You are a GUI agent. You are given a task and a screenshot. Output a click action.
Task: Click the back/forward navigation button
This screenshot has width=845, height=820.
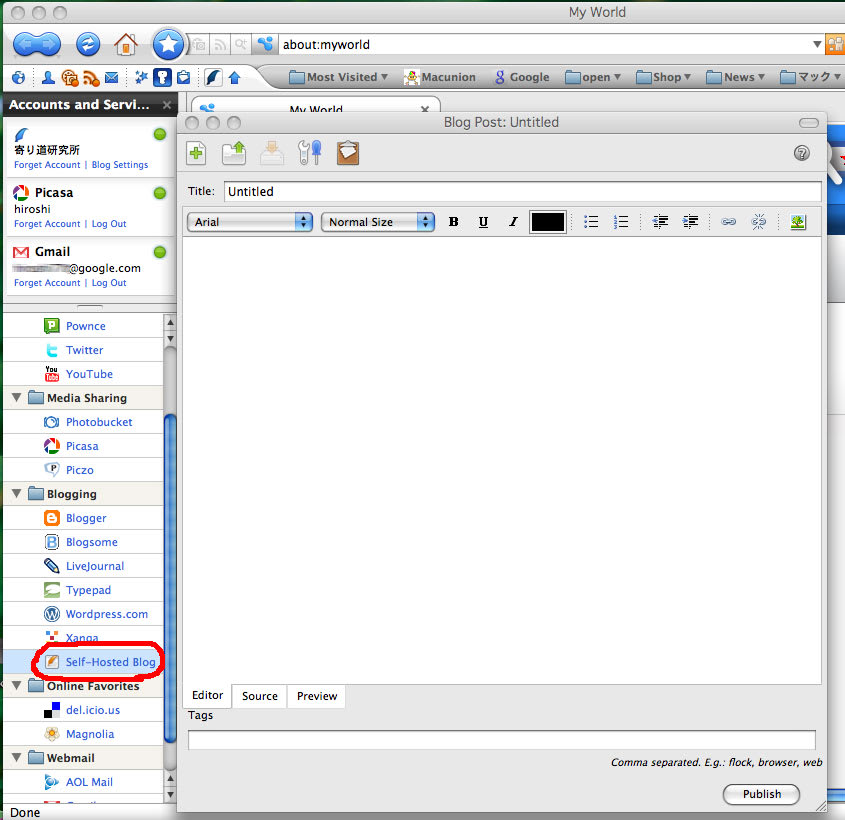tap(37, 44)
